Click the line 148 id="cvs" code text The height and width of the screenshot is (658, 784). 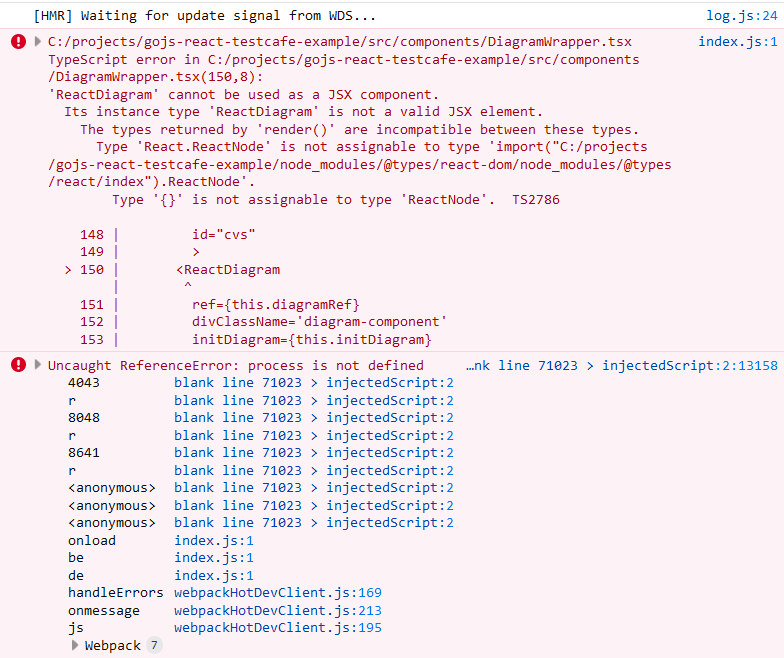click(224, 234)
